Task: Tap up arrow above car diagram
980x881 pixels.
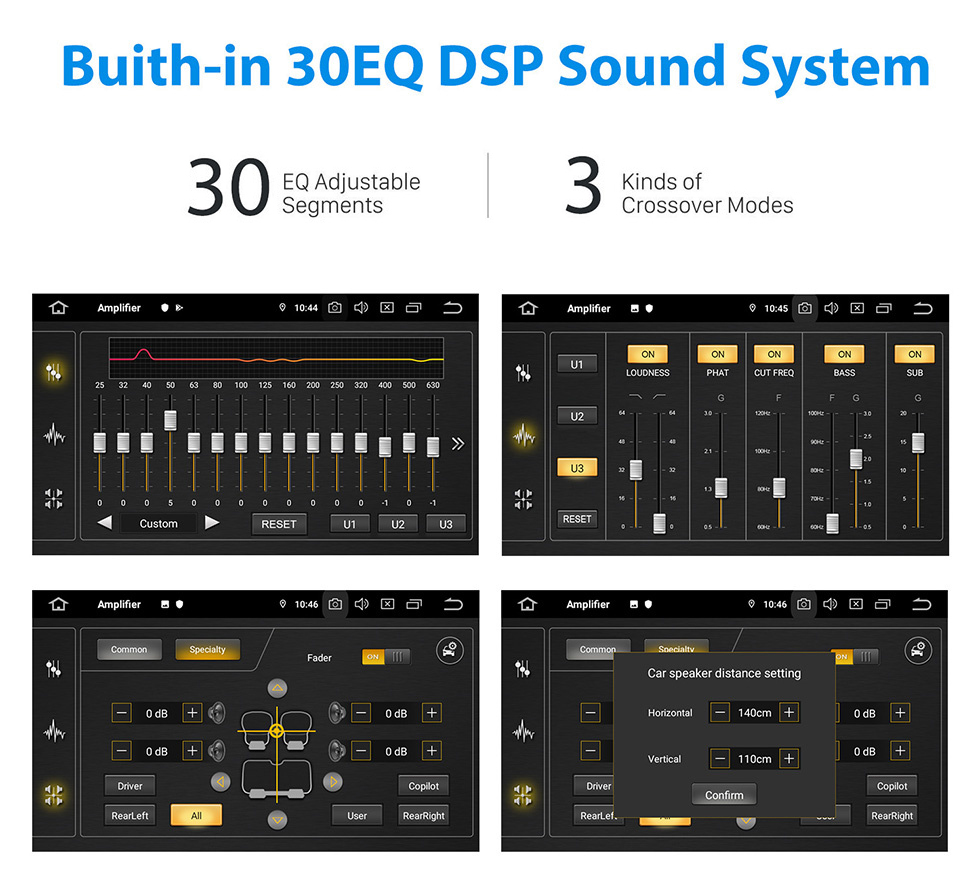Action: (278, 689)
